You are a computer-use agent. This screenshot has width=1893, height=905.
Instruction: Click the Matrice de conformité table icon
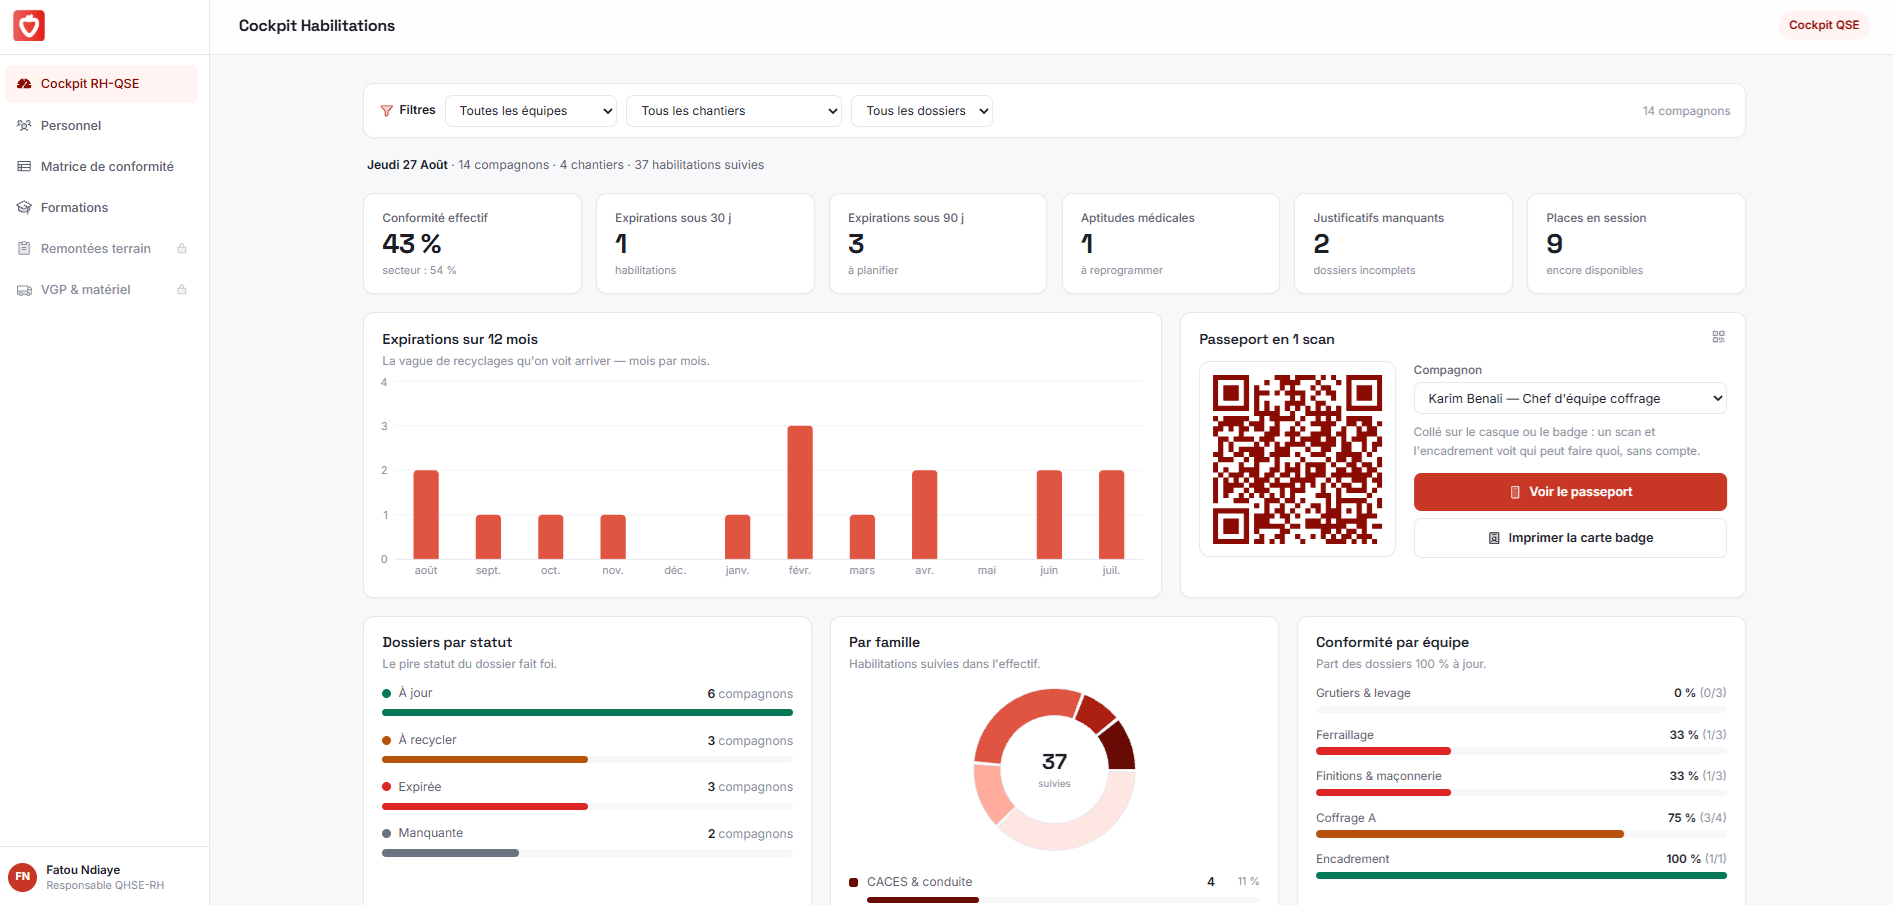[24, 166]
